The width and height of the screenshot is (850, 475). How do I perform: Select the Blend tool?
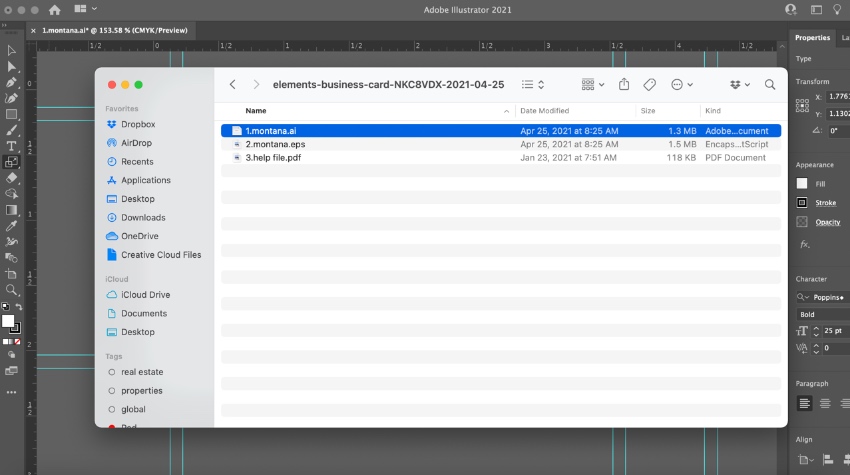(11, 258)
